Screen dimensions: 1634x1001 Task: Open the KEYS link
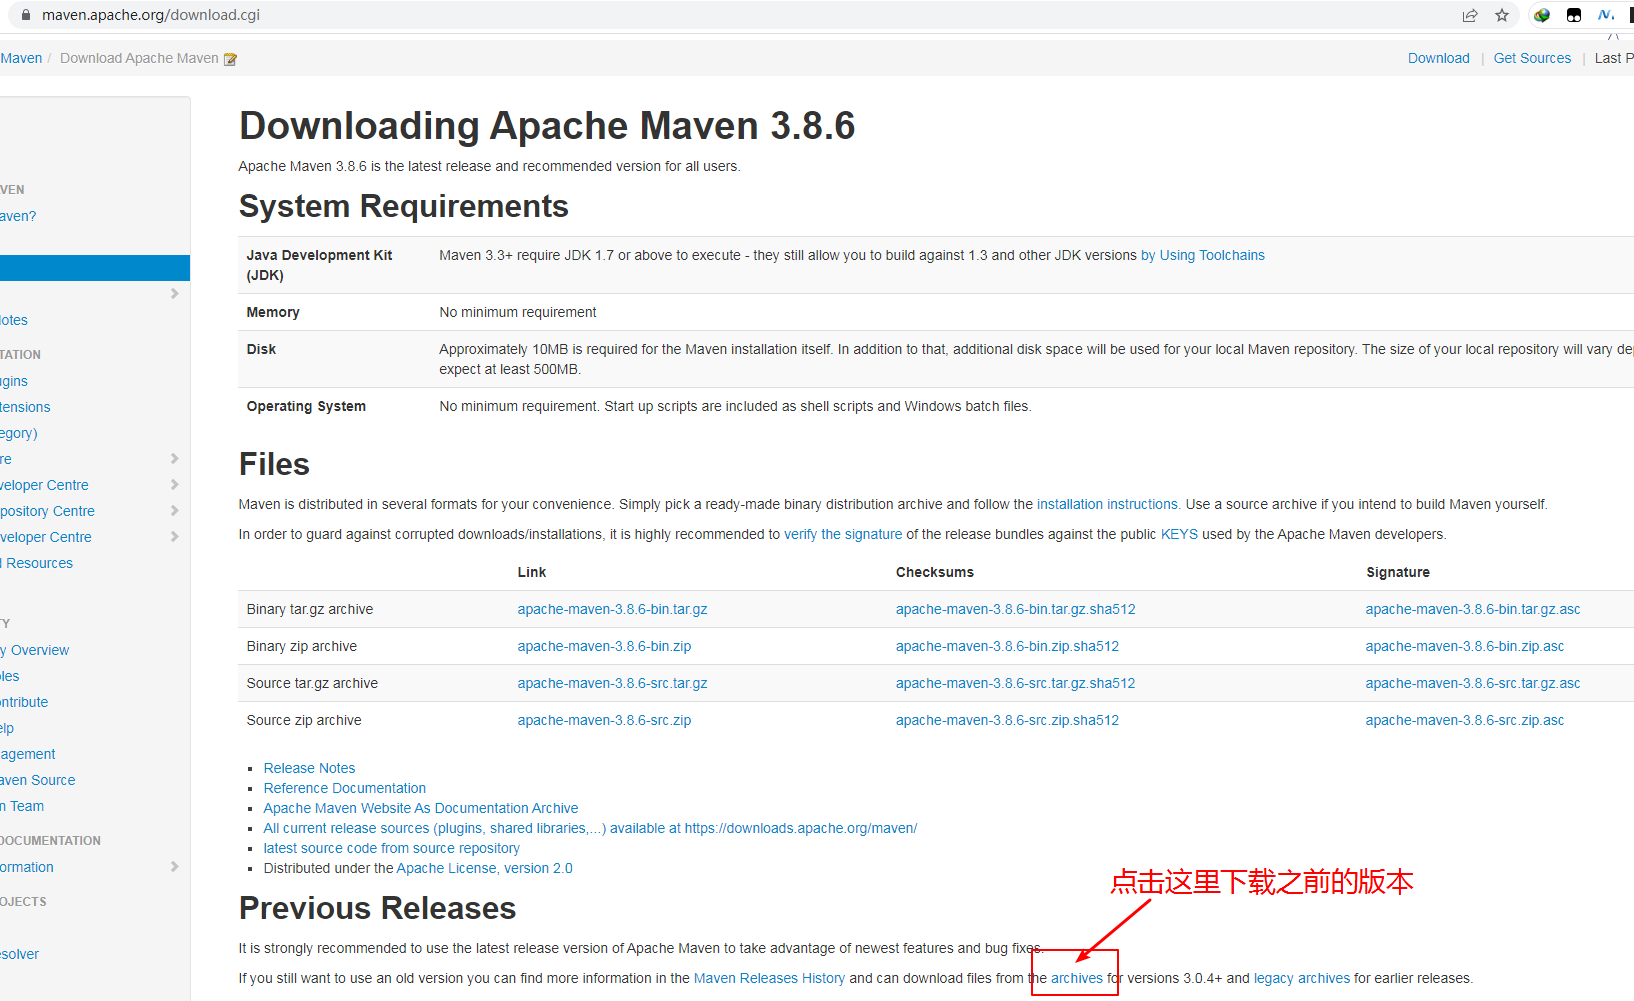(x=1179, y=534)
